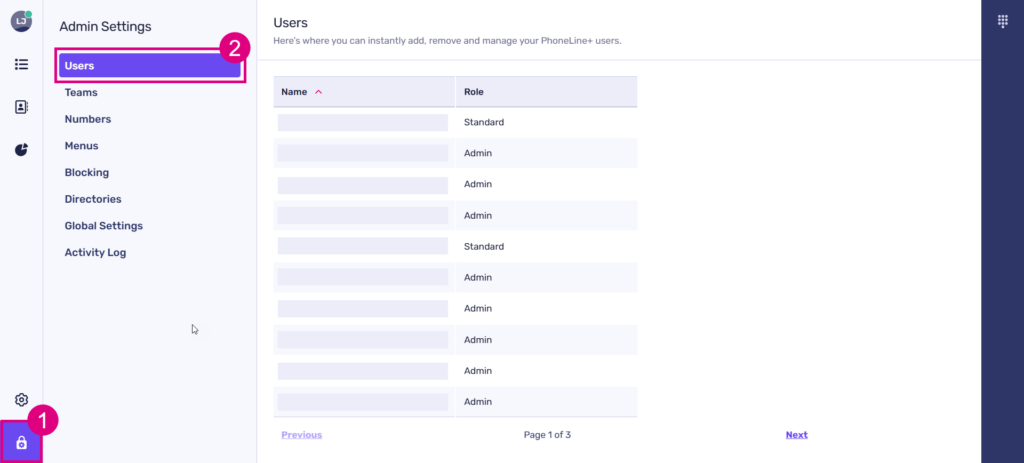Open the analytics pie chart icon
The width and height of the screenshot is (1024, 463).
click(21, 150)
